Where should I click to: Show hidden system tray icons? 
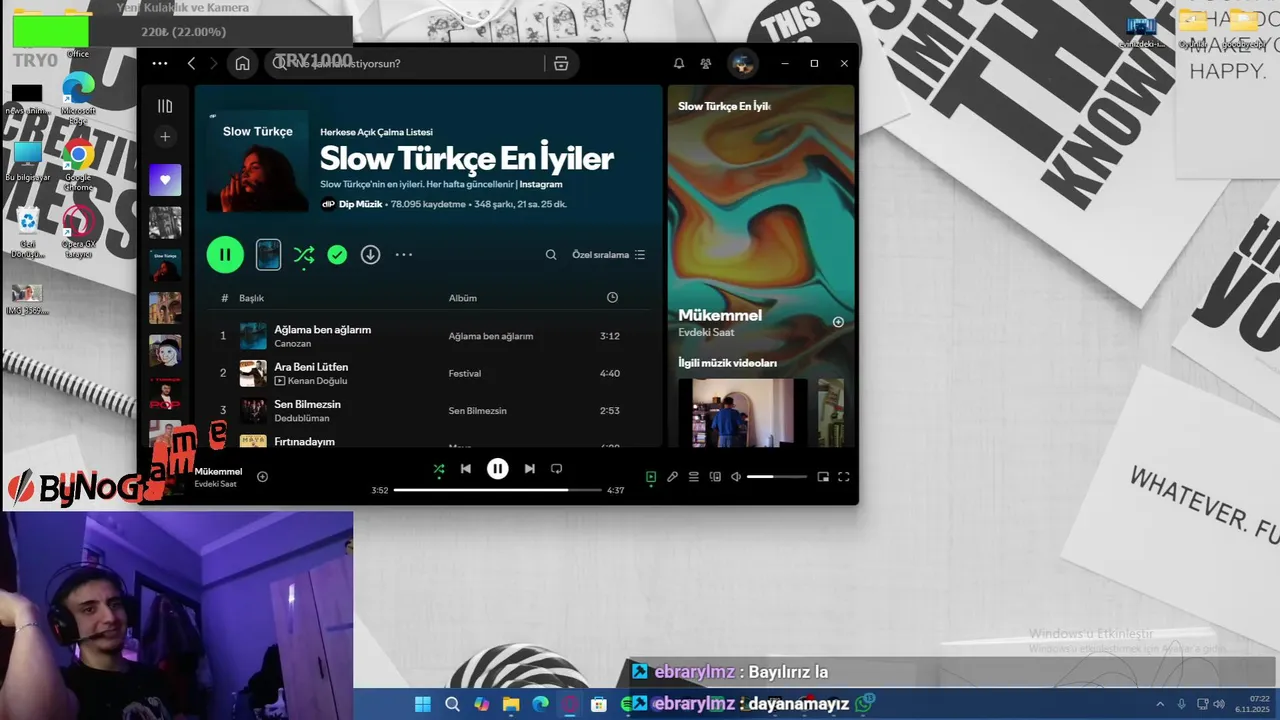point(1160,704)
